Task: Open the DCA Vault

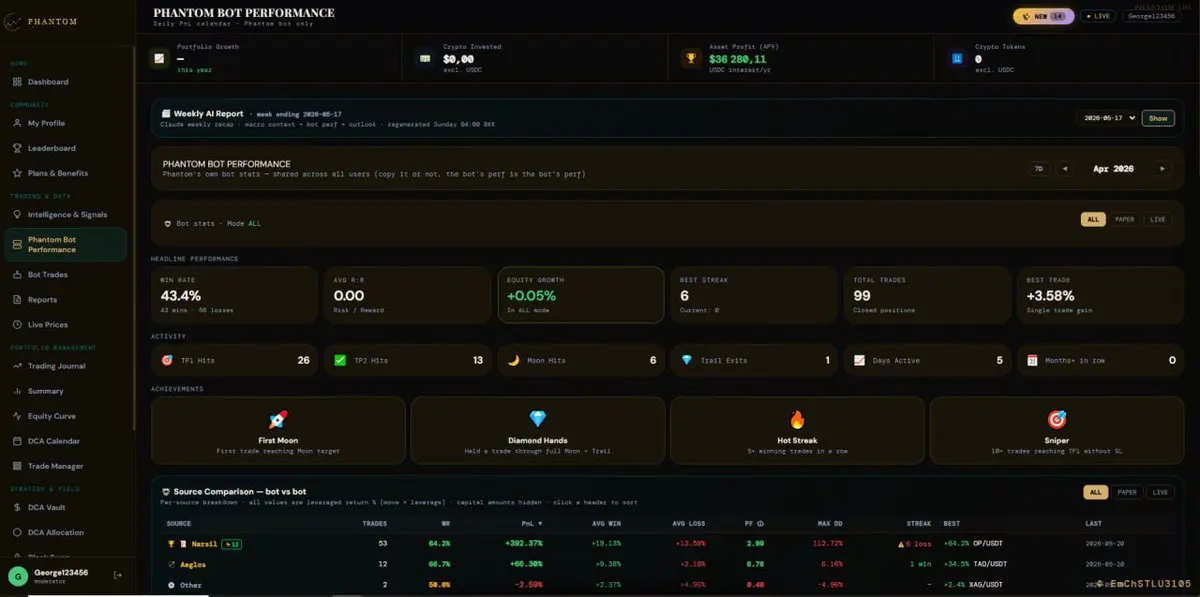Action: (66, 507)
